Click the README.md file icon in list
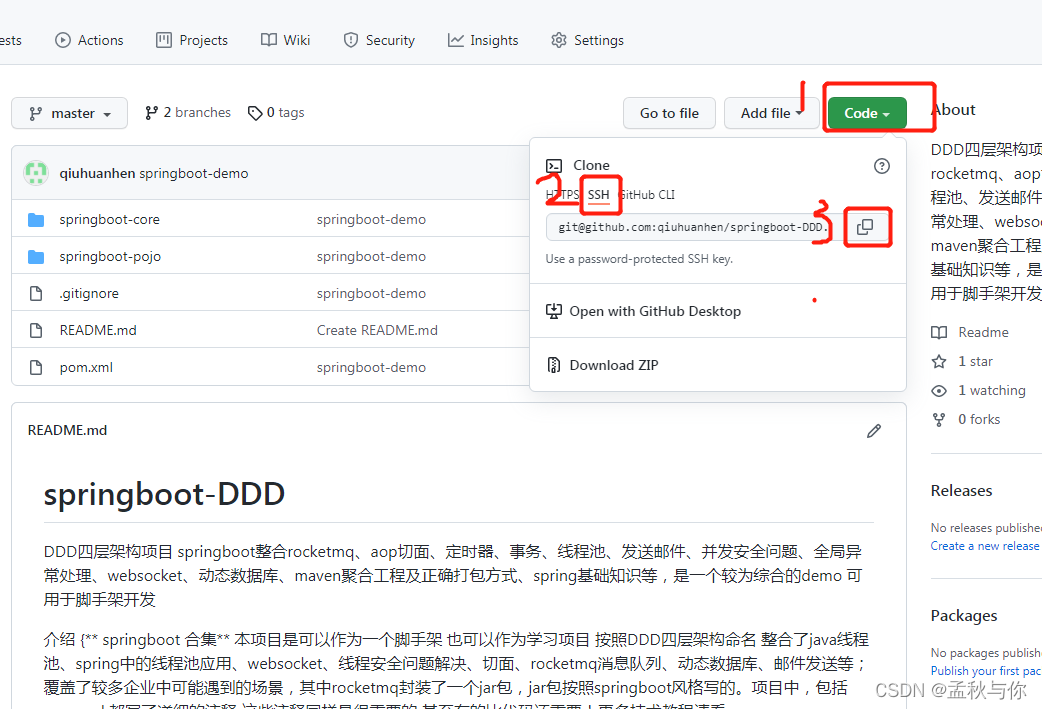Image resolution: width=1042 pixels, height=709 pixels. coord(36,330)
